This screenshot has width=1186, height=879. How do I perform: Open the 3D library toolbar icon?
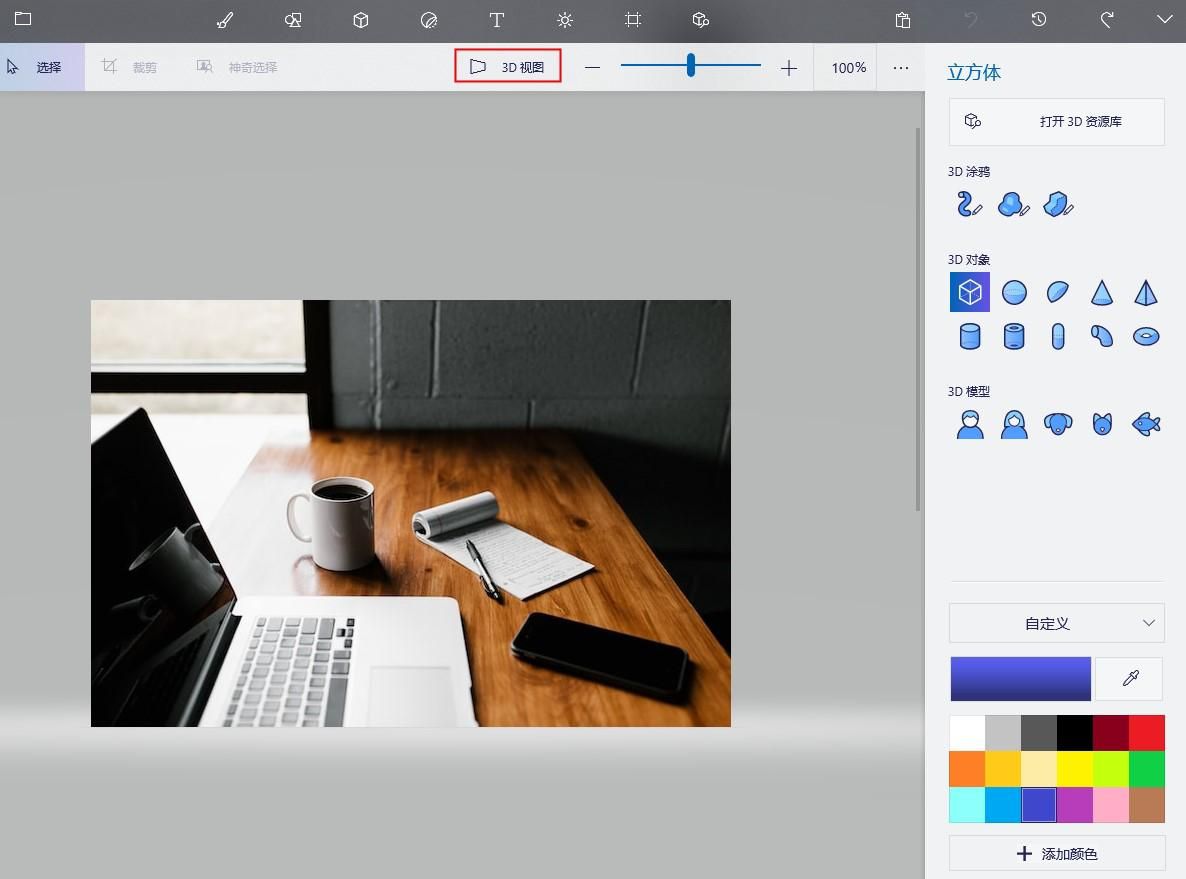700,20
